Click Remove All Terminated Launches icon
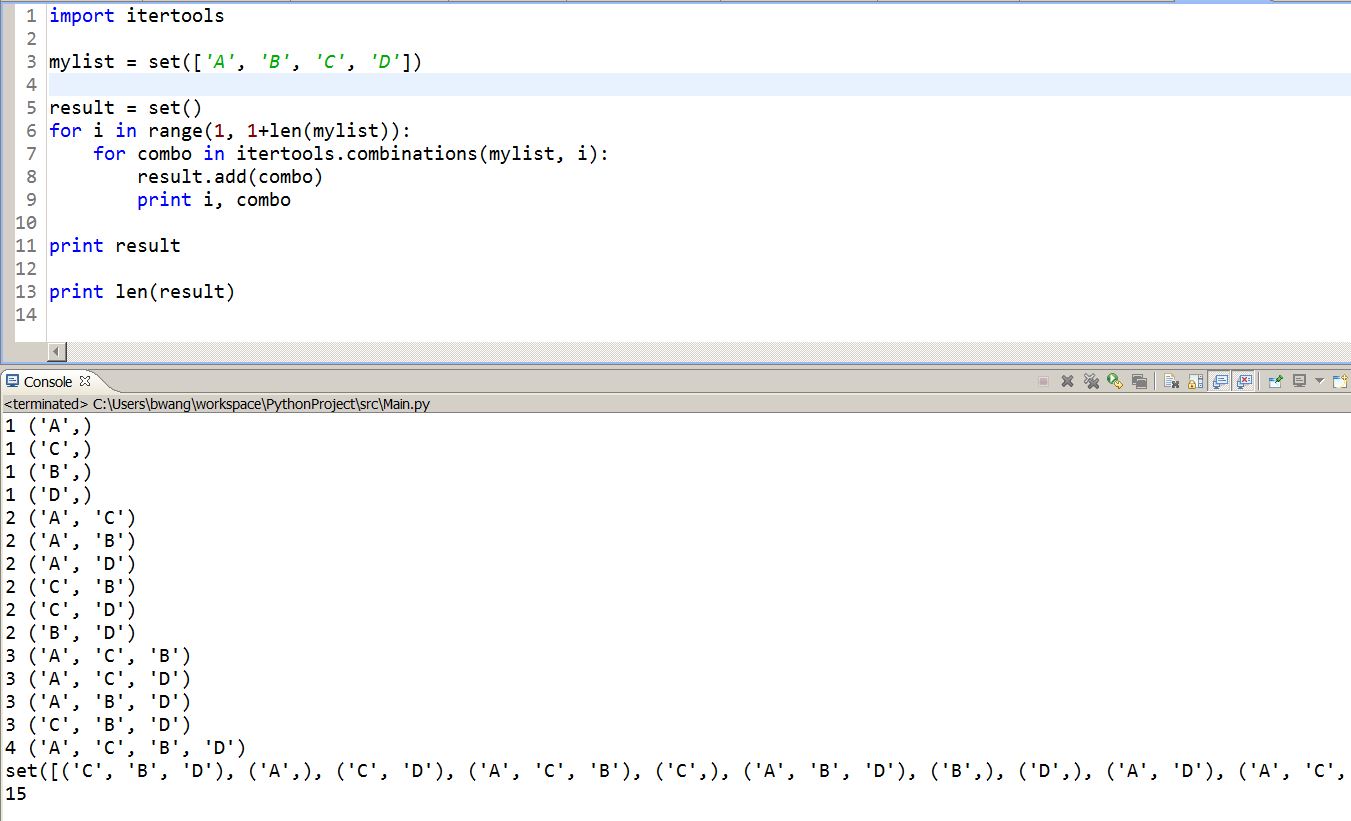This screenshot has width=1351, height=821. (1091, 381)
